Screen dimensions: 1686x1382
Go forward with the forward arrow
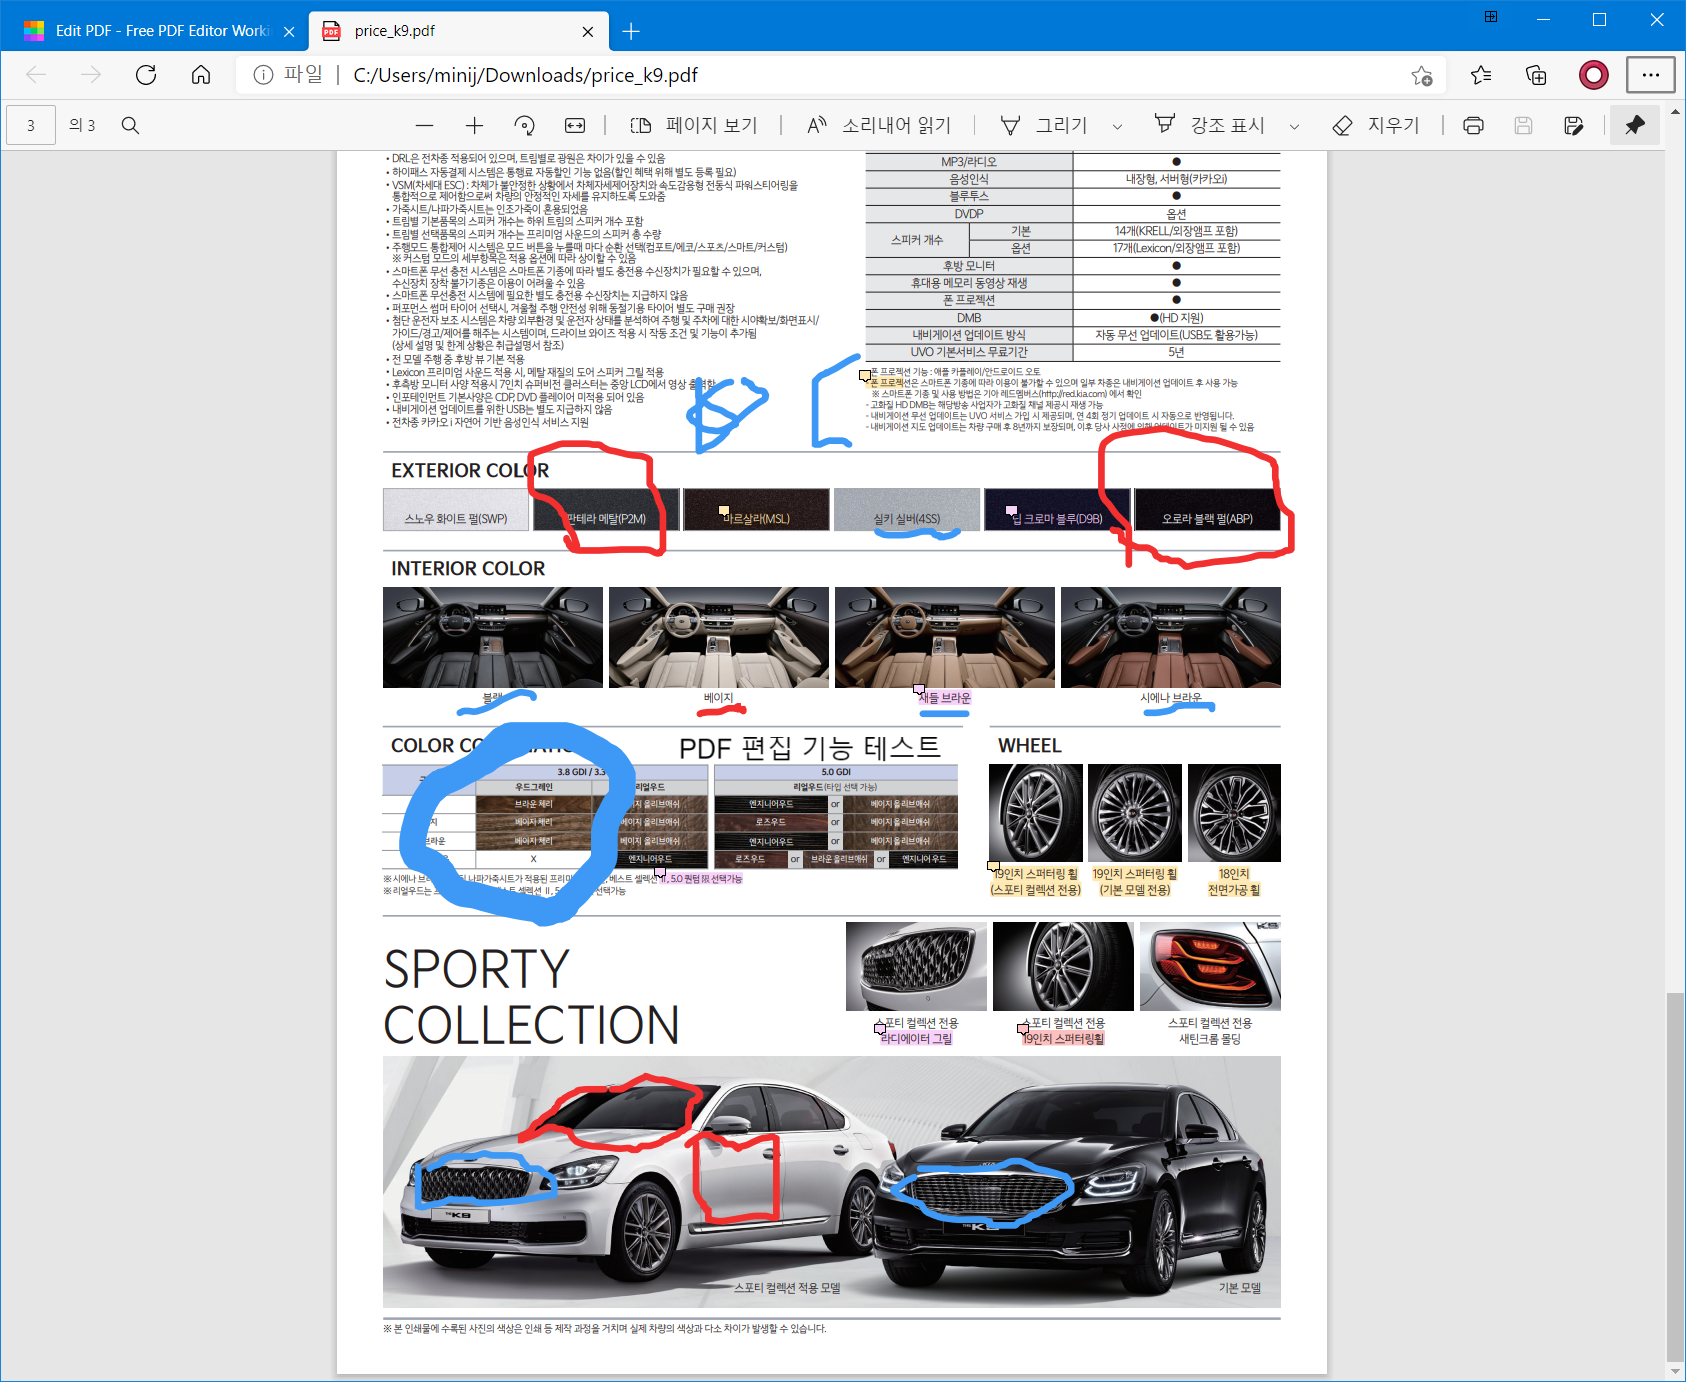[91, 75]
